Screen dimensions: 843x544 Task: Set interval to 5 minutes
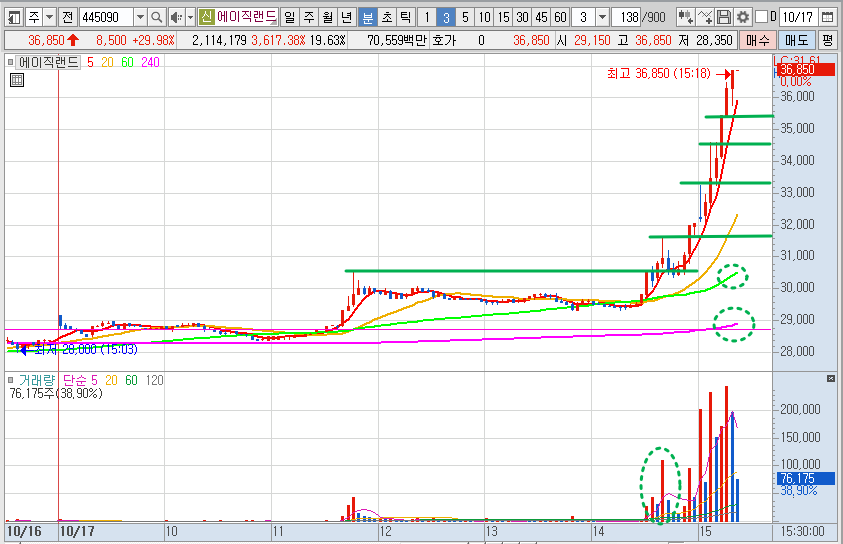point(465,18)
